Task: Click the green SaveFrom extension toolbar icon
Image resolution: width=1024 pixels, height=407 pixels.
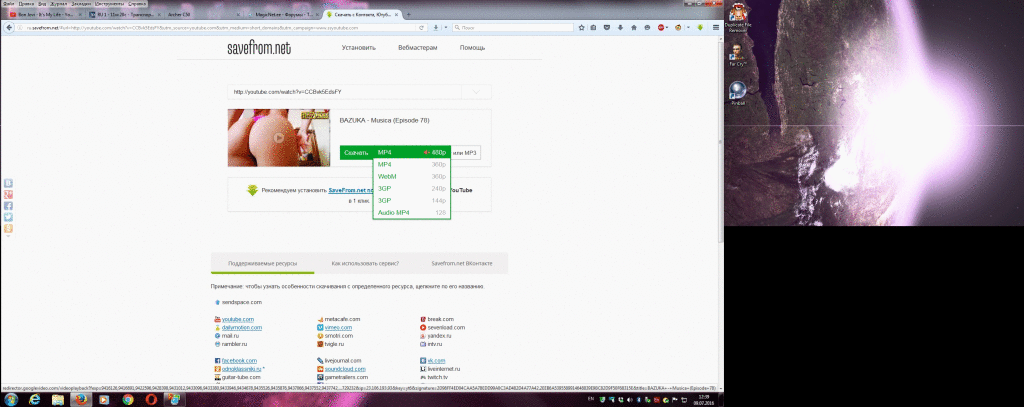Action: coord(700,28)
